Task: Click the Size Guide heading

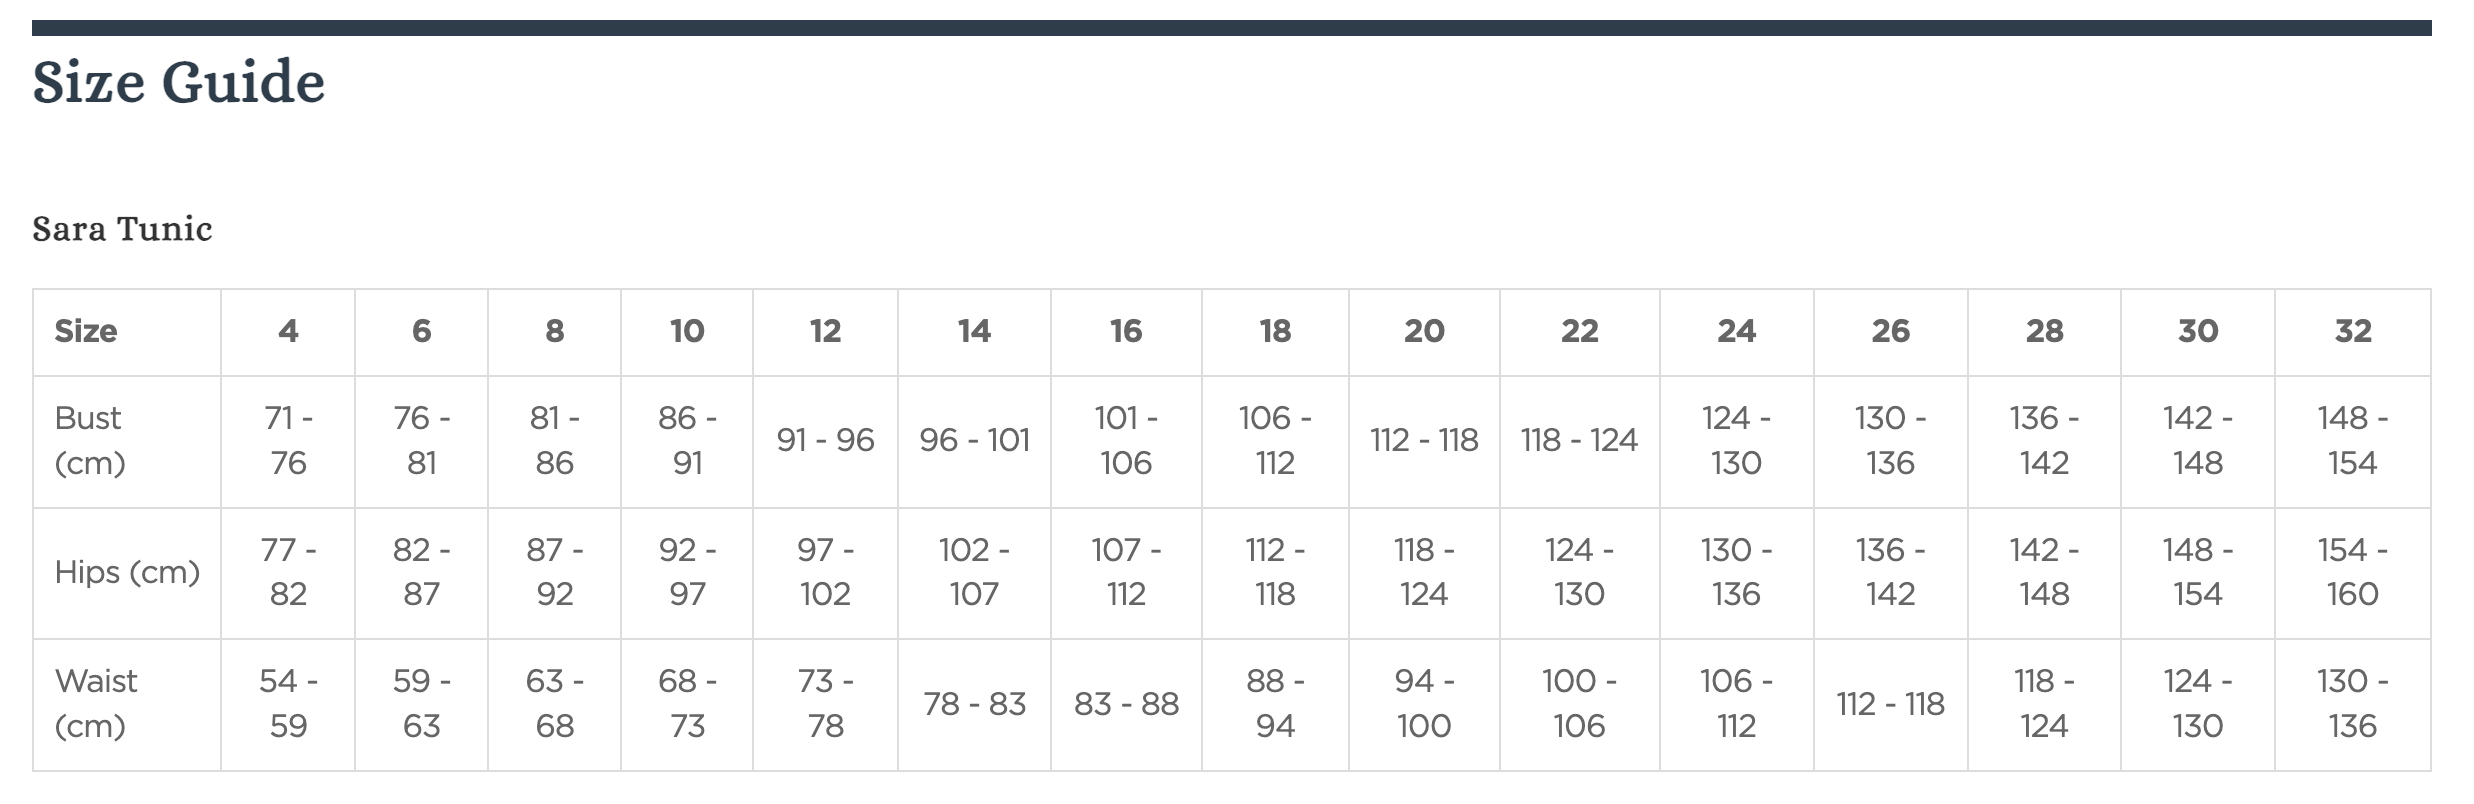Action: [178, 82]
